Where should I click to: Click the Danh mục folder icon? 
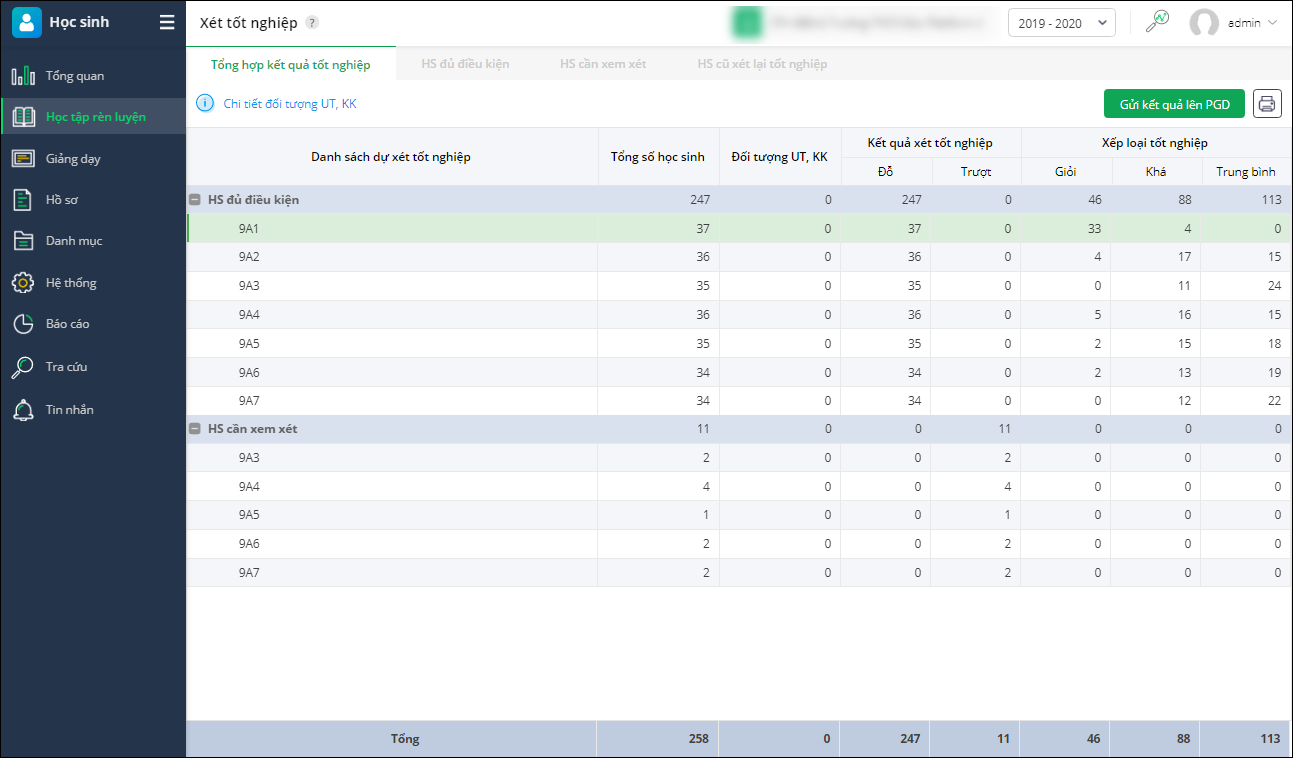(x=23, y=241)
